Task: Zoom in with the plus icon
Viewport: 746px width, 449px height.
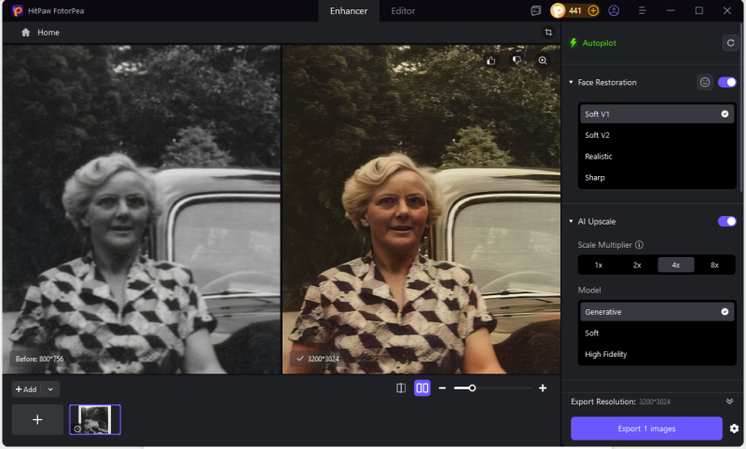Action: [x=542, y=388]
